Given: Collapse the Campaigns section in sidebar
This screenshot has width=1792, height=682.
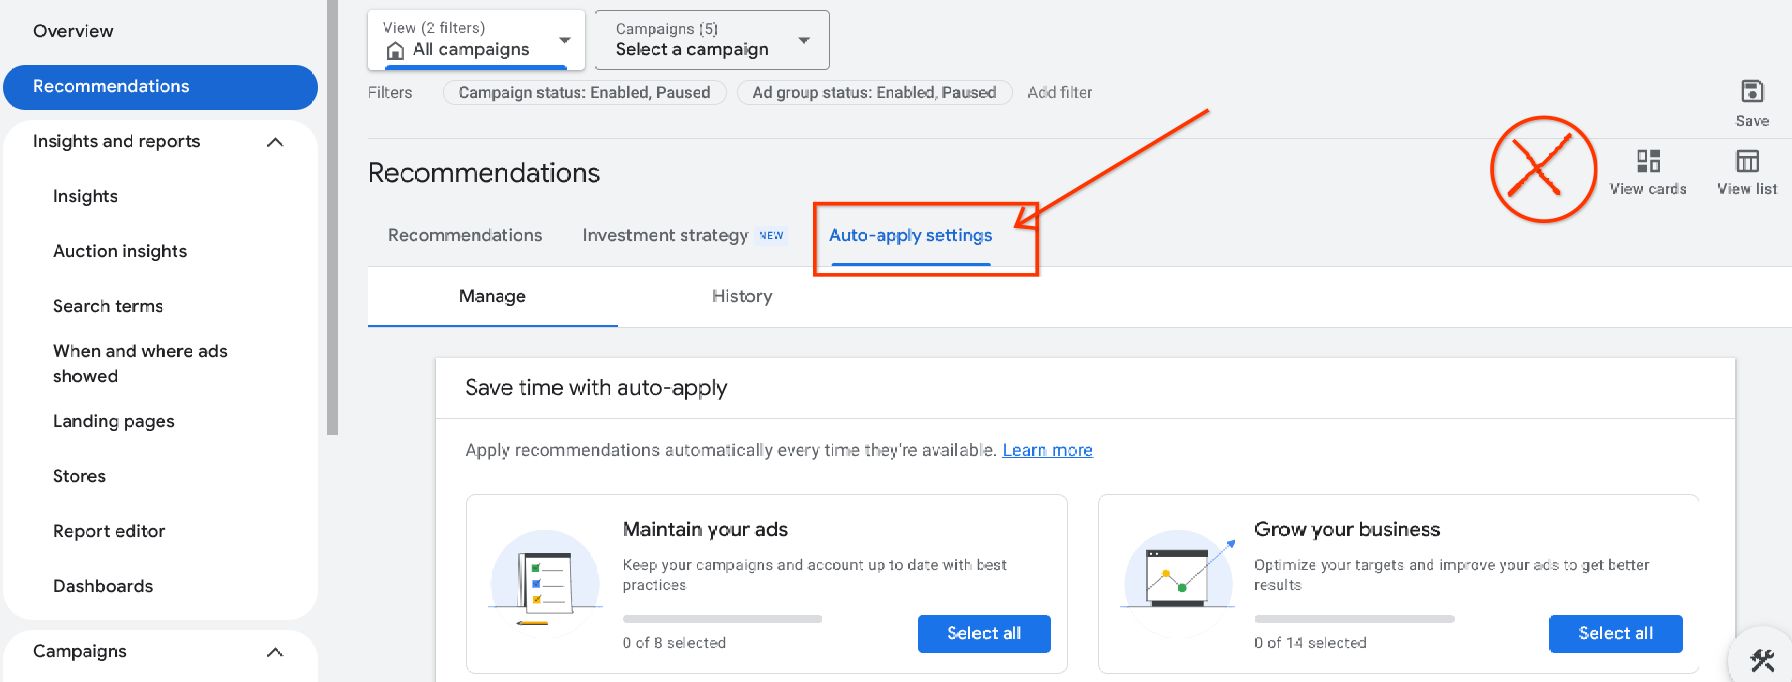Looking at the screenshot, I should tap(275, 652).
